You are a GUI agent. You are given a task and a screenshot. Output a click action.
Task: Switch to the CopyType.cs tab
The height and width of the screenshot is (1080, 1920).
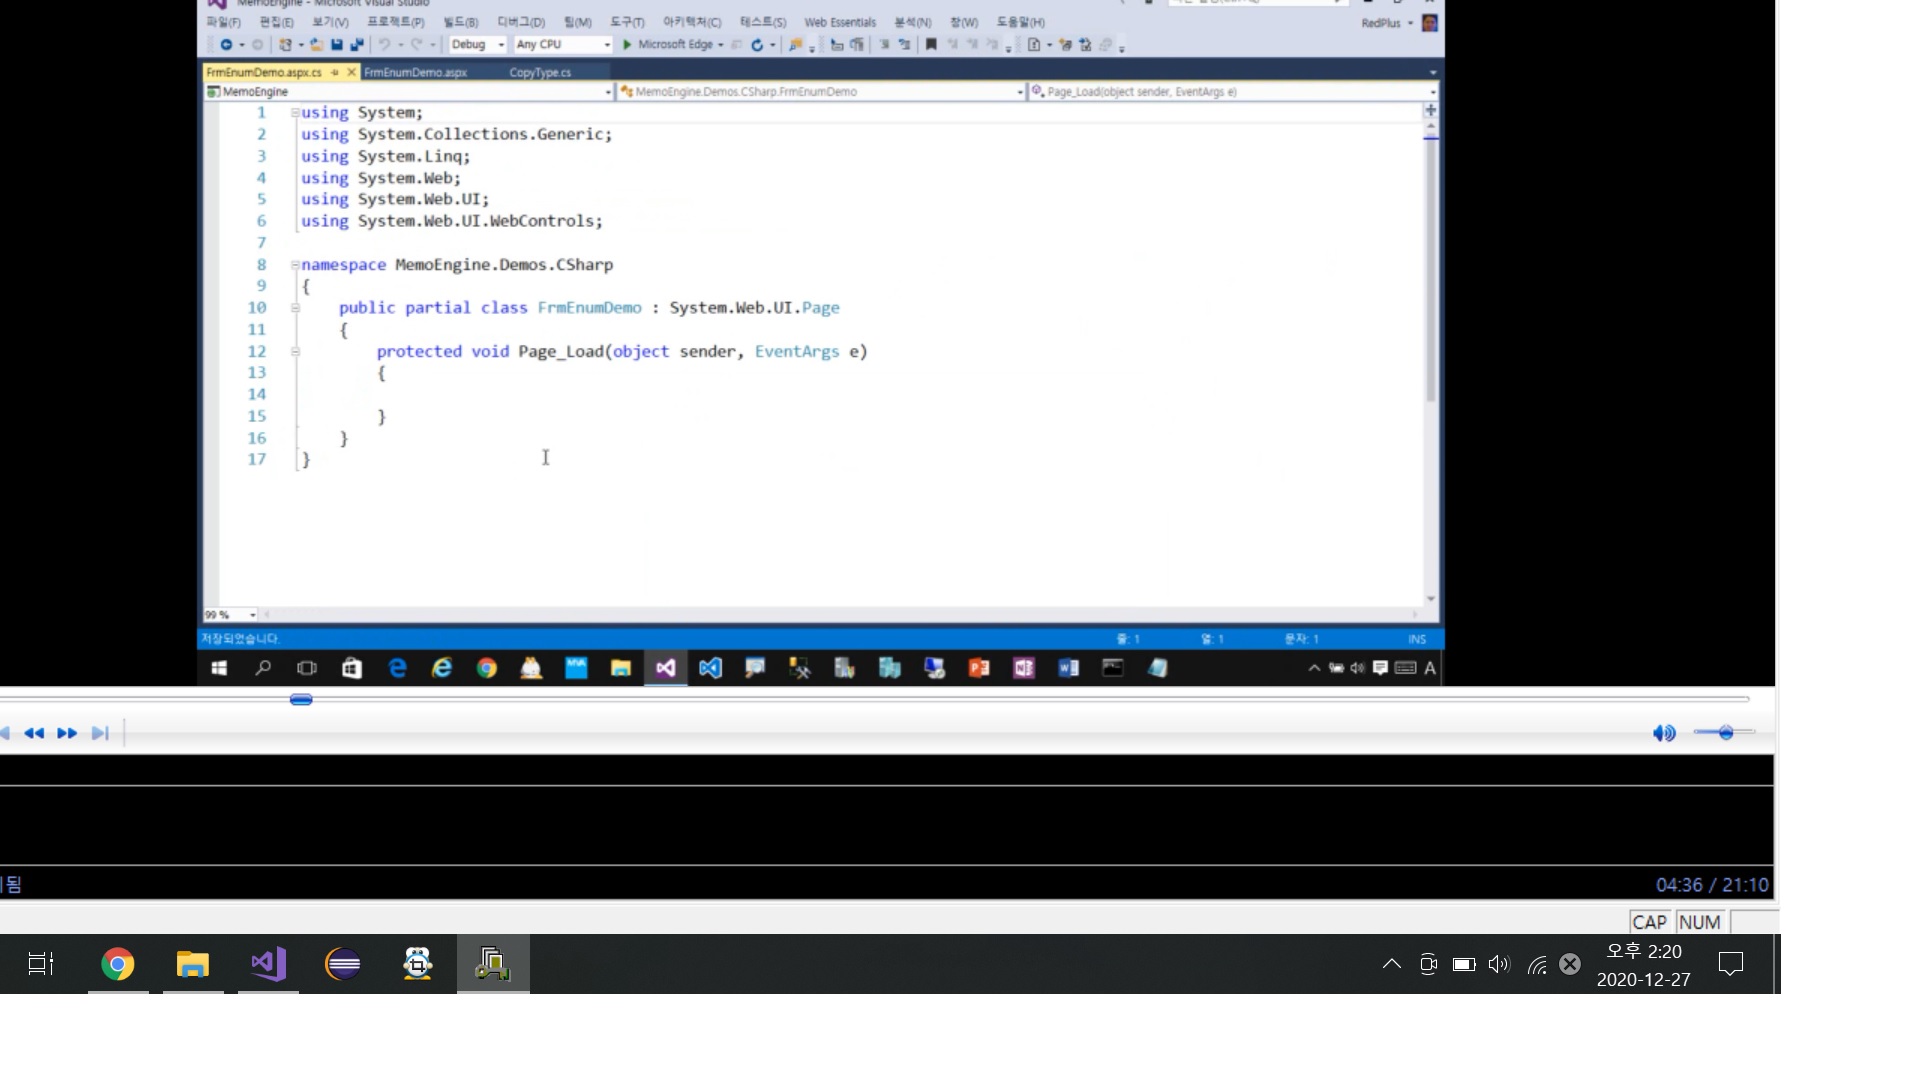[x=540, y=72]
